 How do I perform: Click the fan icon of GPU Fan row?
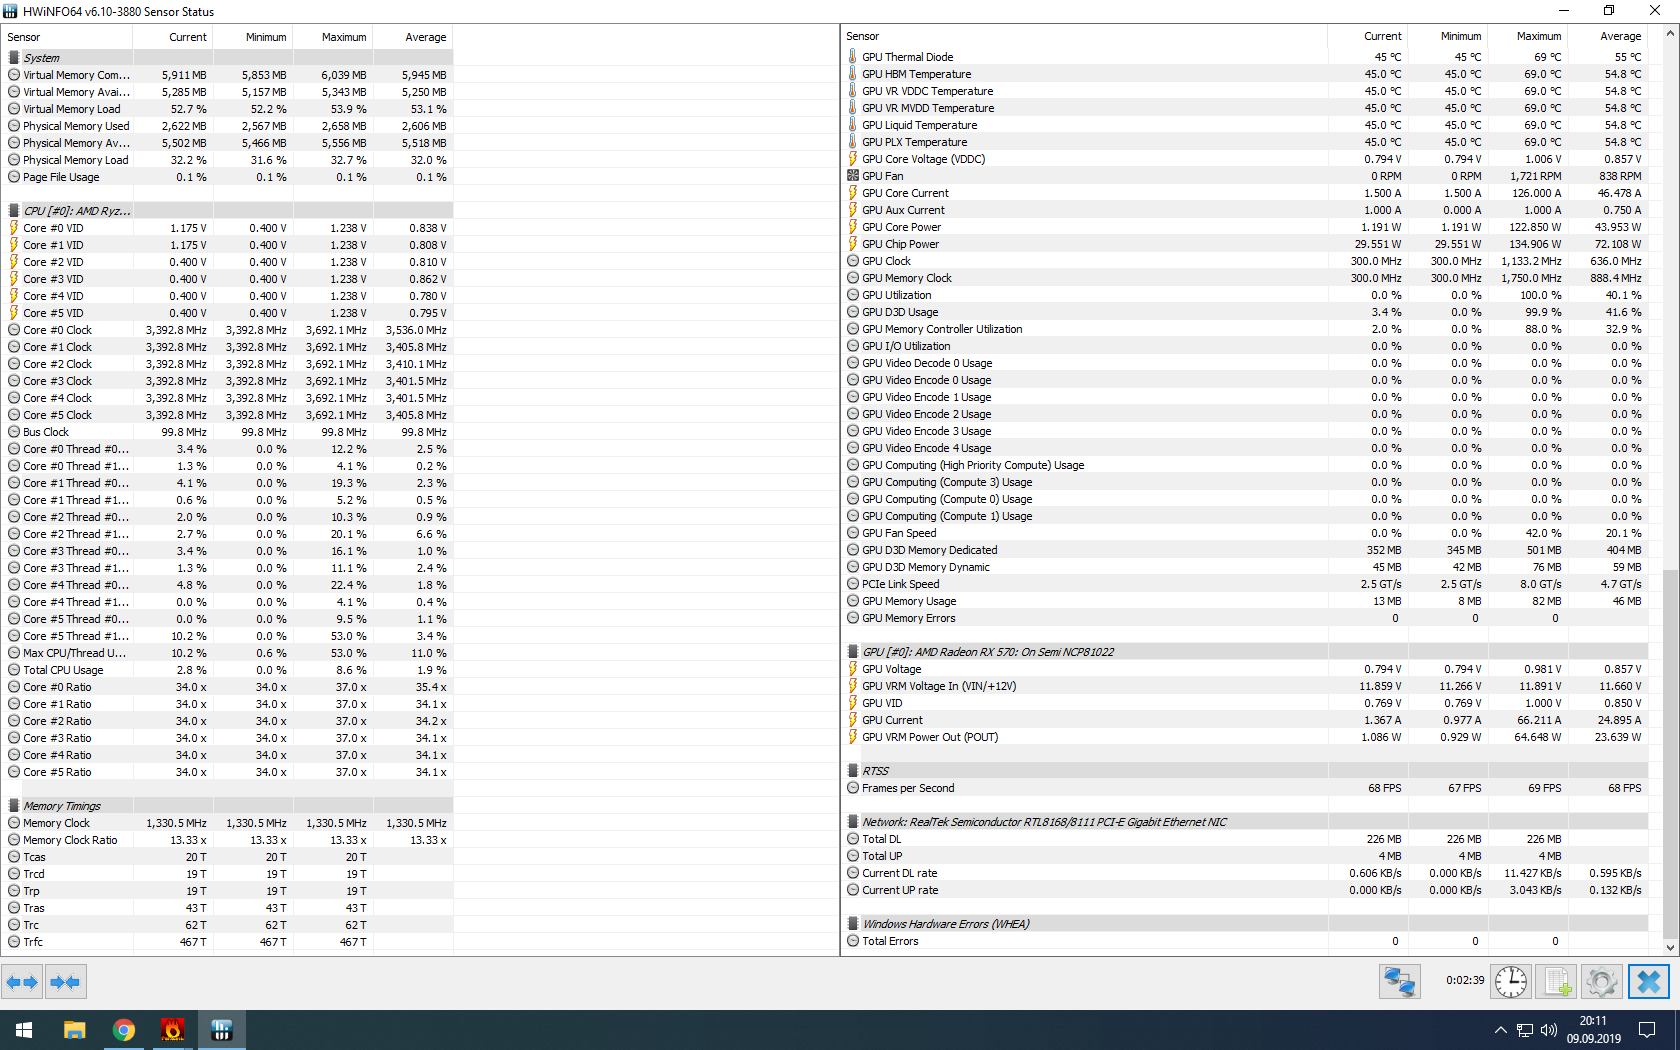(x=853, y=176)
